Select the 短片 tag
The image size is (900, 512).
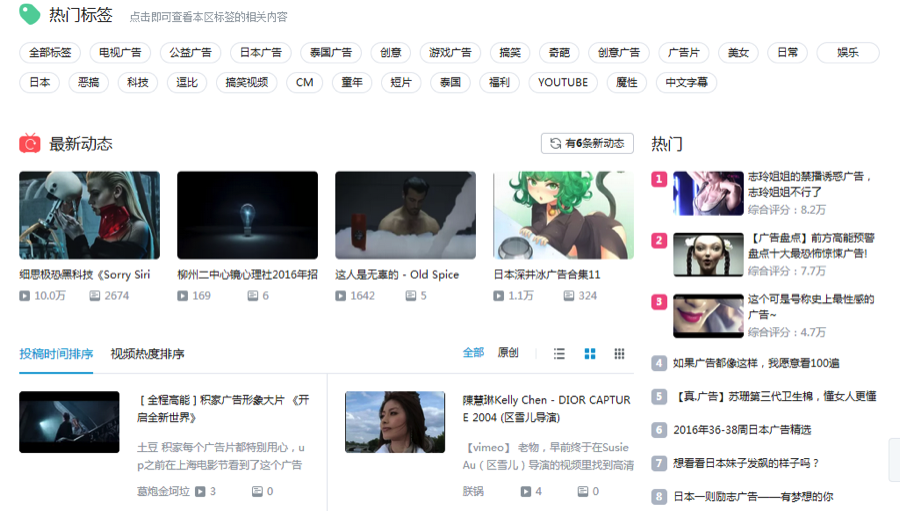coord(401,82)
